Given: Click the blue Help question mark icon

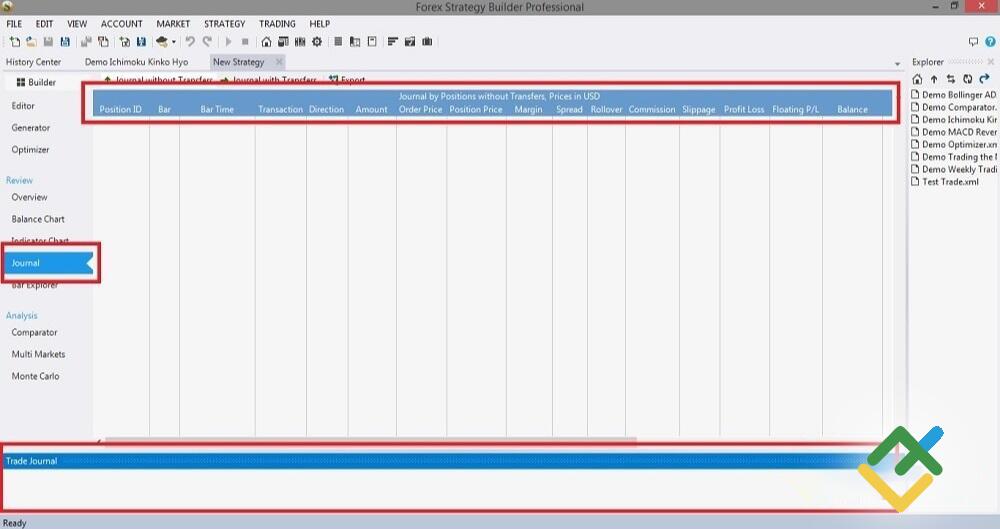Looking at the screenshot, I should tap(990, 41).
